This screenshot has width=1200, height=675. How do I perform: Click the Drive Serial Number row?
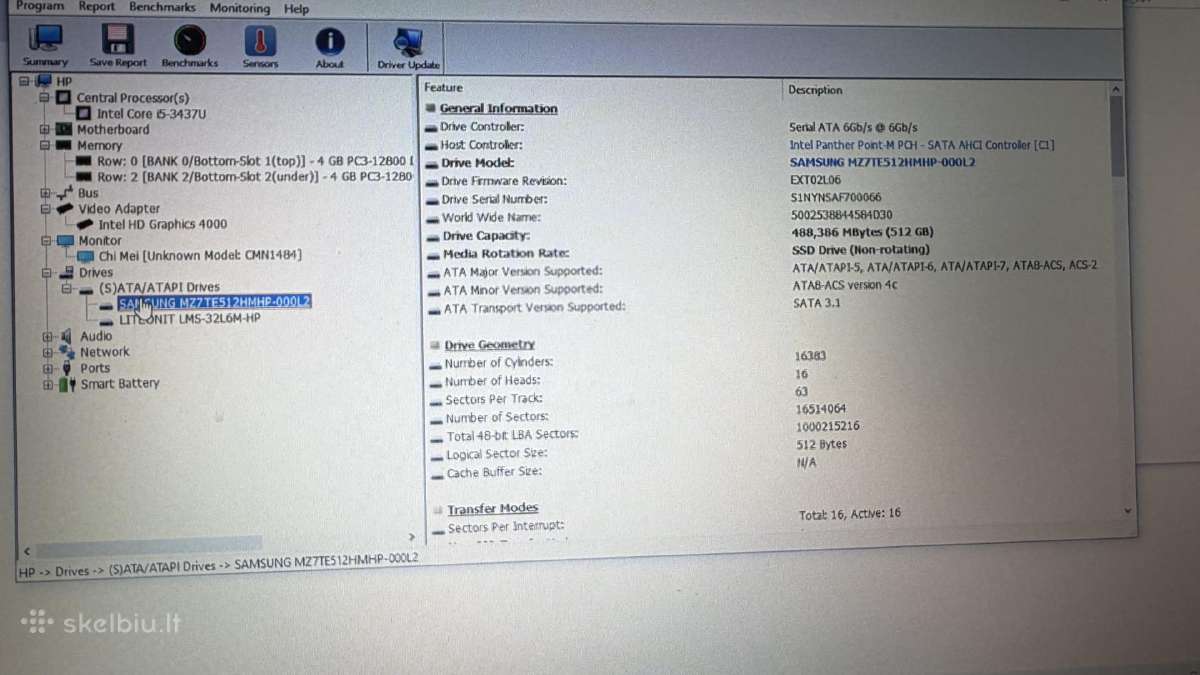494,199
